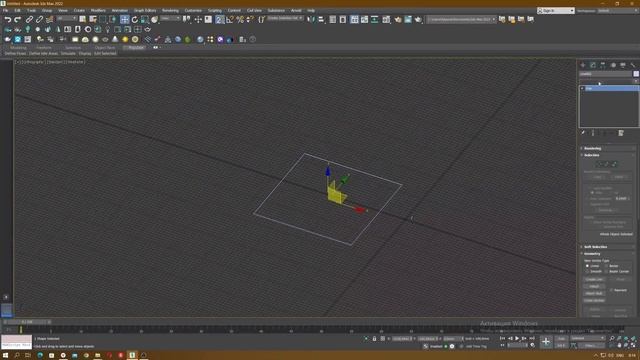This screenshot has height=360, width=640.
Task: Click the Mirror tool icon
Action: [311, 19]
